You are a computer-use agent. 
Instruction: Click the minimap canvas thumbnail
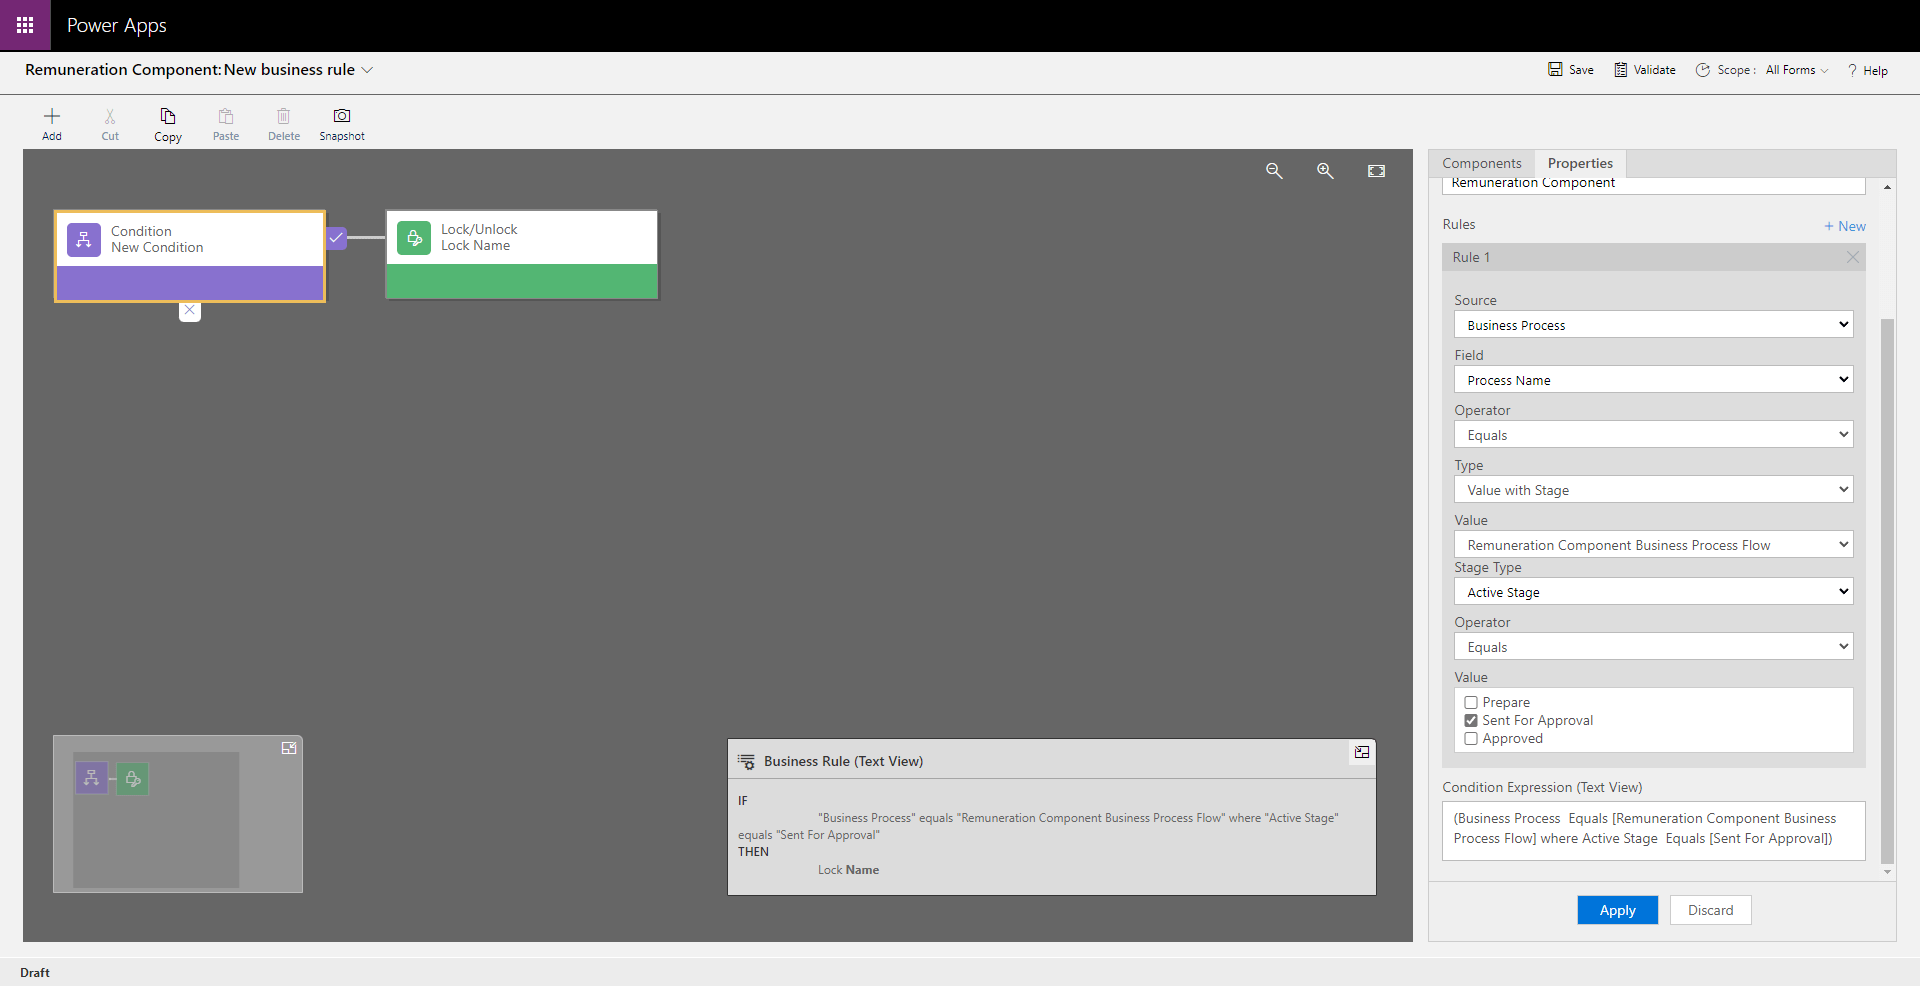(x=156, y=819)
